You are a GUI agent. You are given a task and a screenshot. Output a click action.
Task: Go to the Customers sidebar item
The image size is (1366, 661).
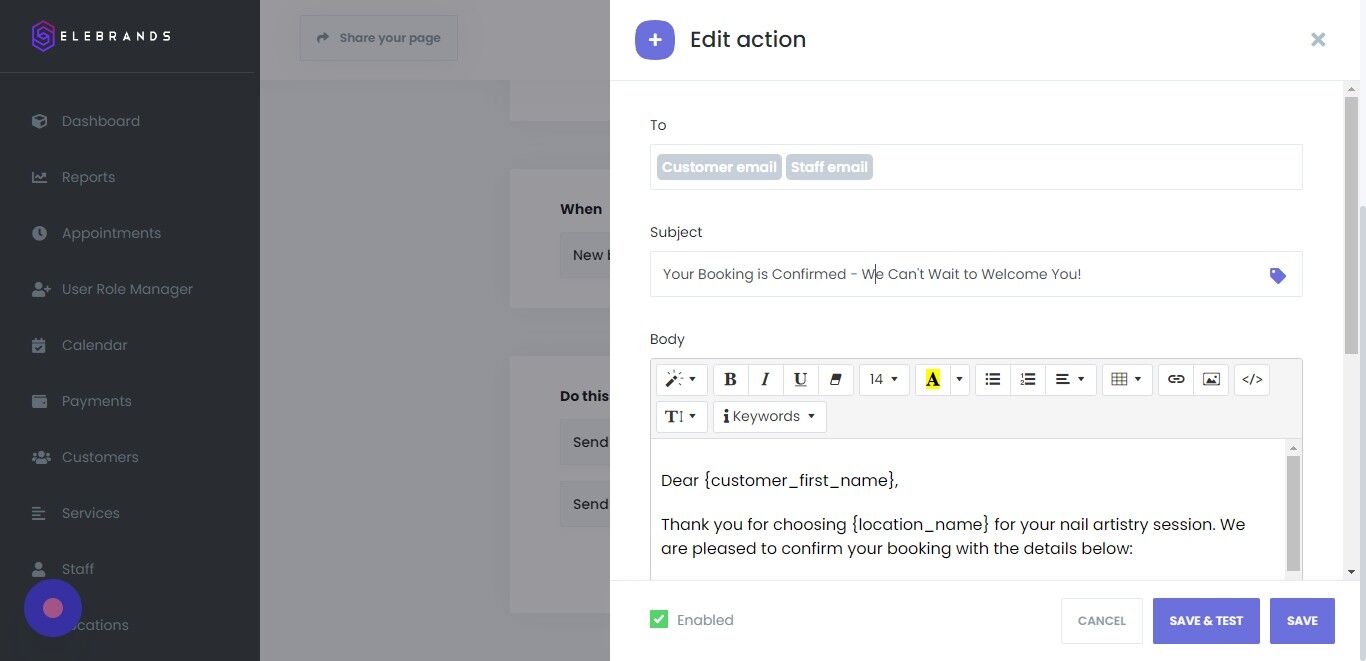pyautogui.click(x=100, y=457)
